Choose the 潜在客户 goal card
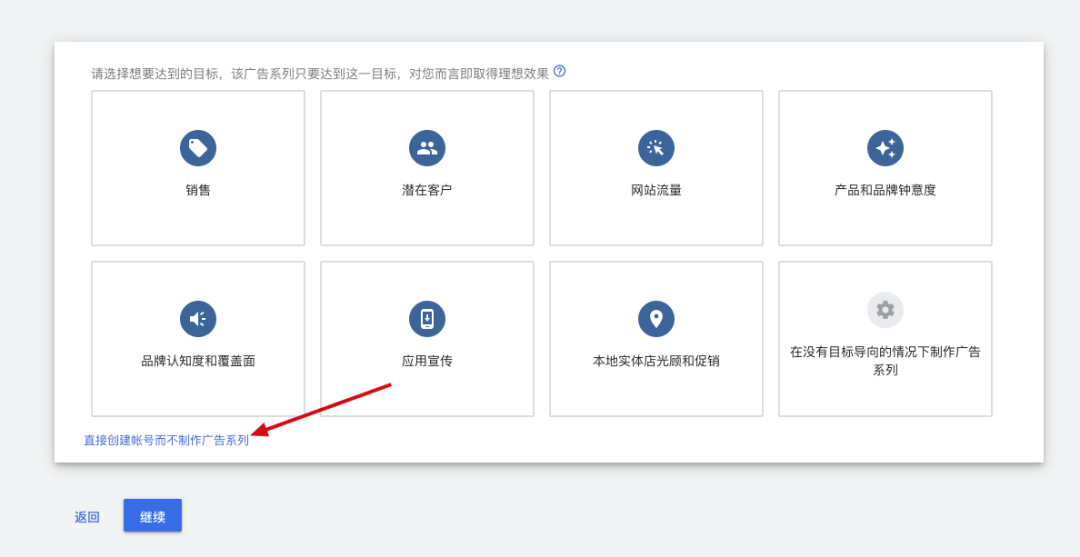 coord(427,168)
